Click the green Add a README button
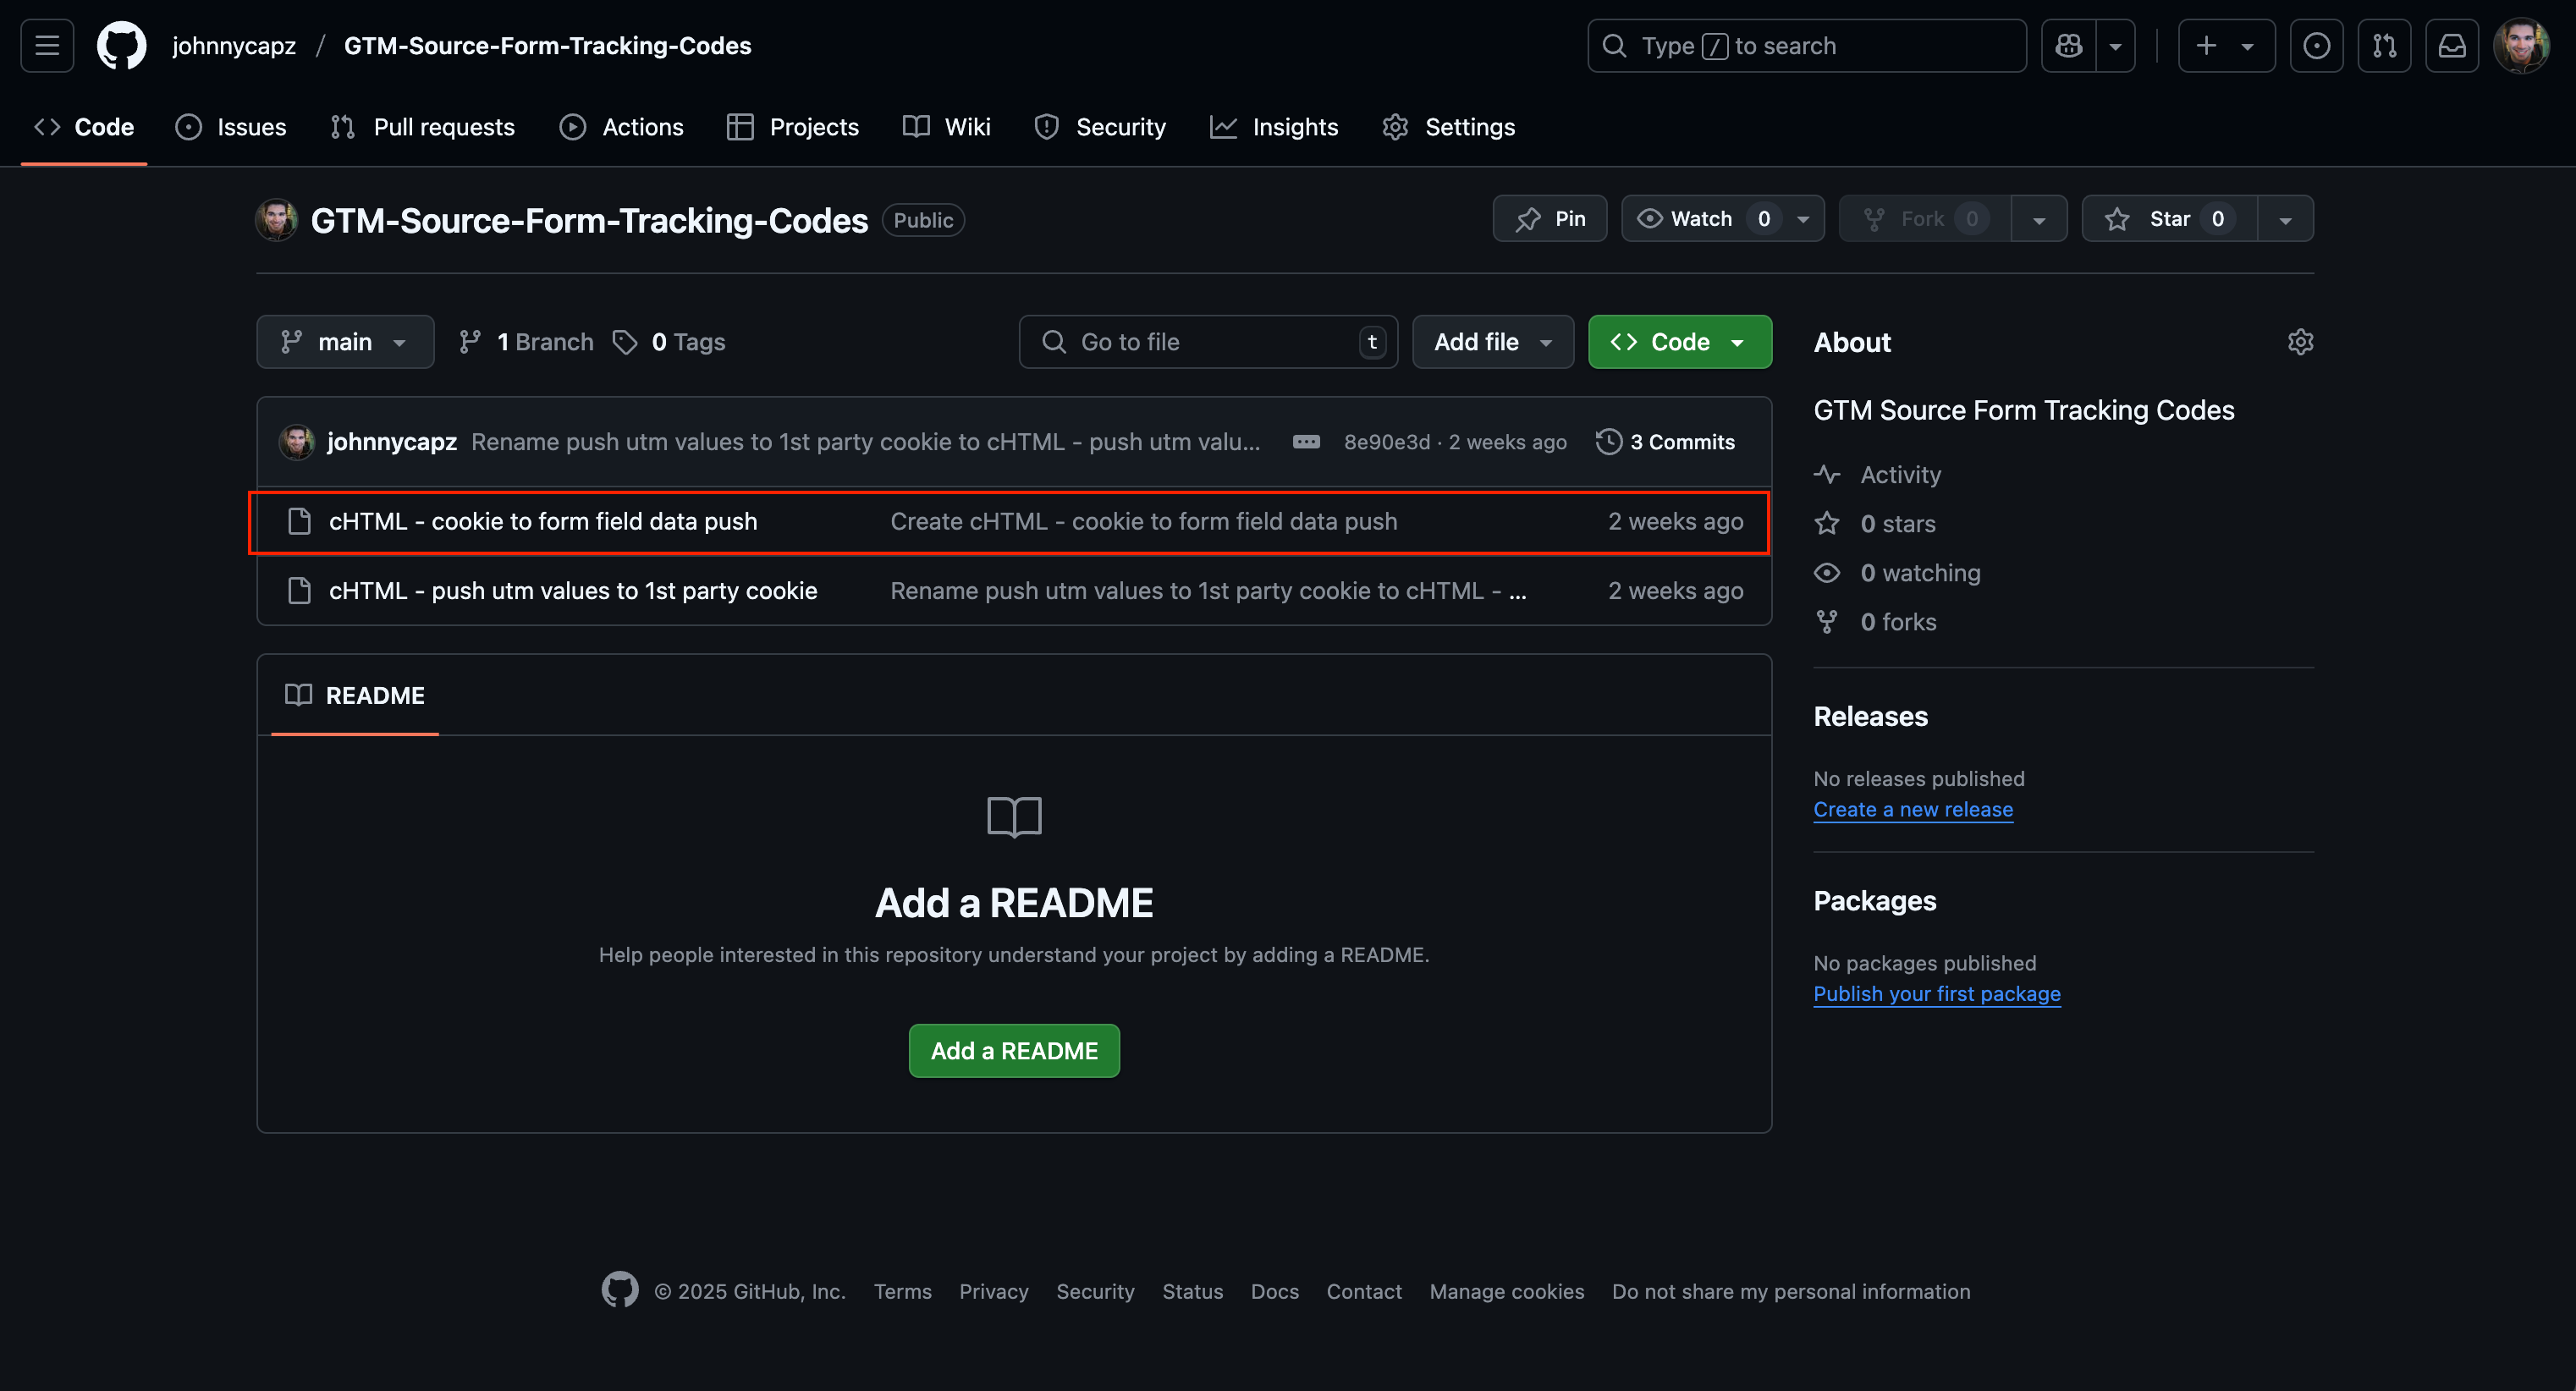The height and width of the screenshot is (1391, 2576). (x=1014, y=1050)
